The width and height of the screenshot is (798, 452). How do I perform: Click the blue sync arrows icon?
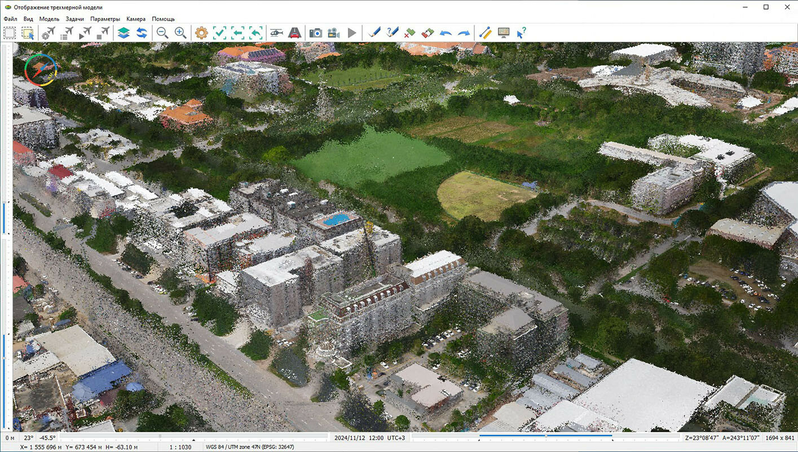pos(142,32)
